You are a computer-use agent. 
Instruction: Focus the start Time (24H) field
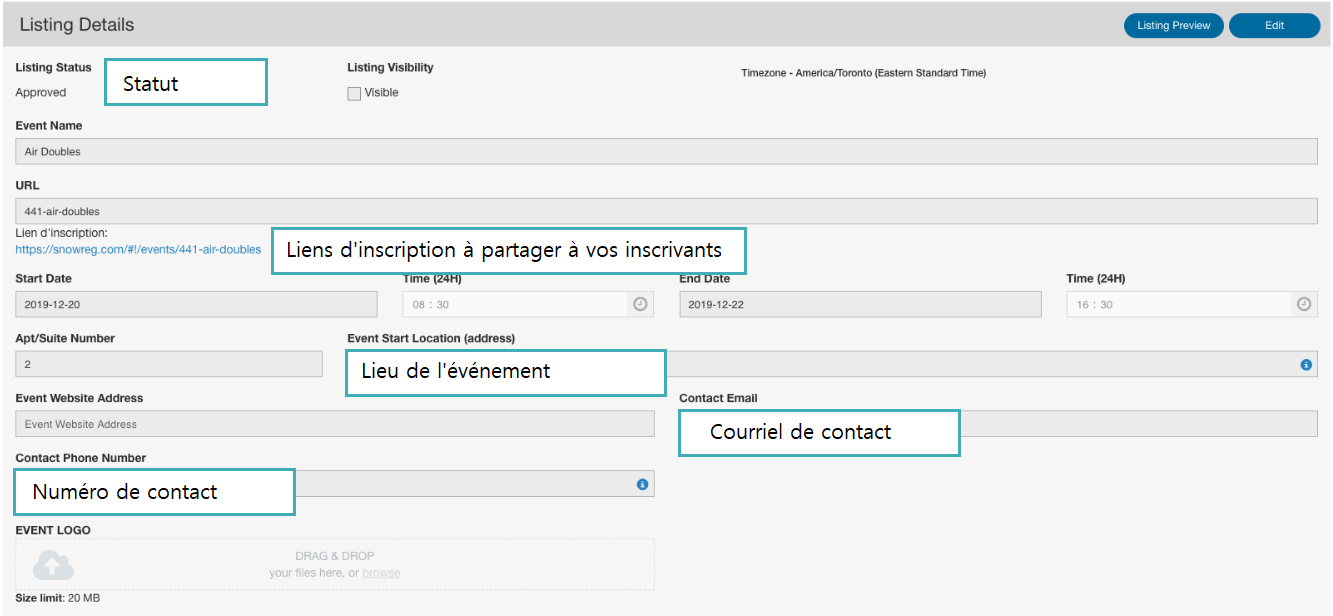(515, 304)
